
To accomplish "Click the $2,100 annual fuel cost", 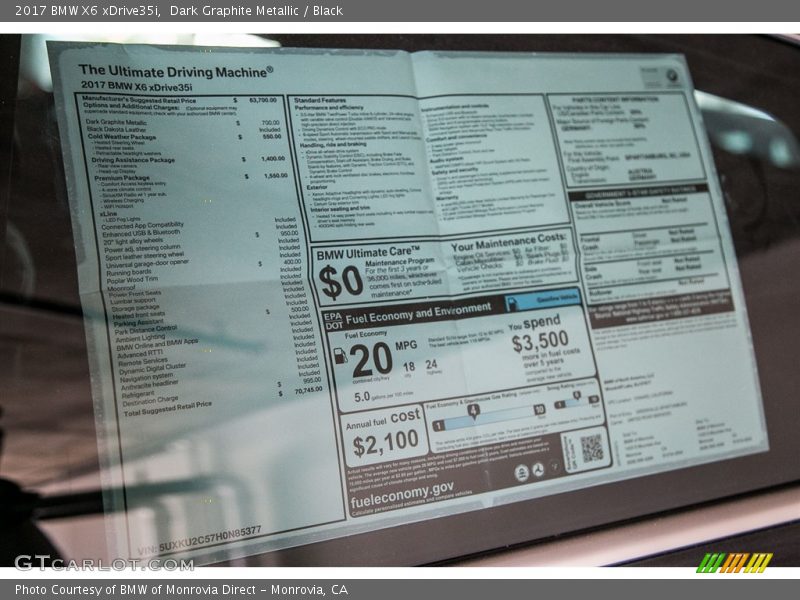I will click(x=386, y=443).
